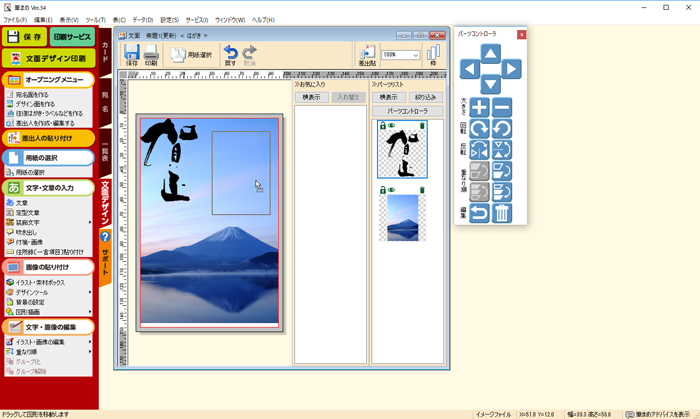The width and height of the screenshot is (700, 419).
Task: Rotate the part clockwise
Action: (x=479, y=129)
